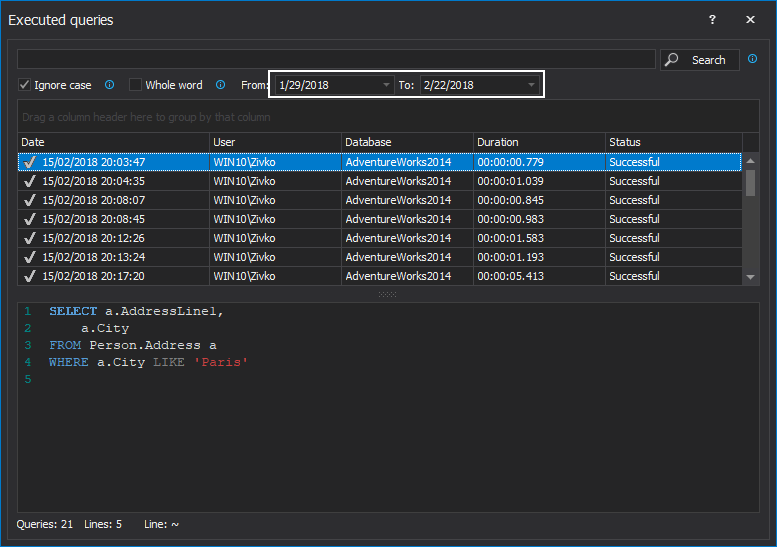Open the To date dropdown
The image size is (777, 547).
[531, 85]
